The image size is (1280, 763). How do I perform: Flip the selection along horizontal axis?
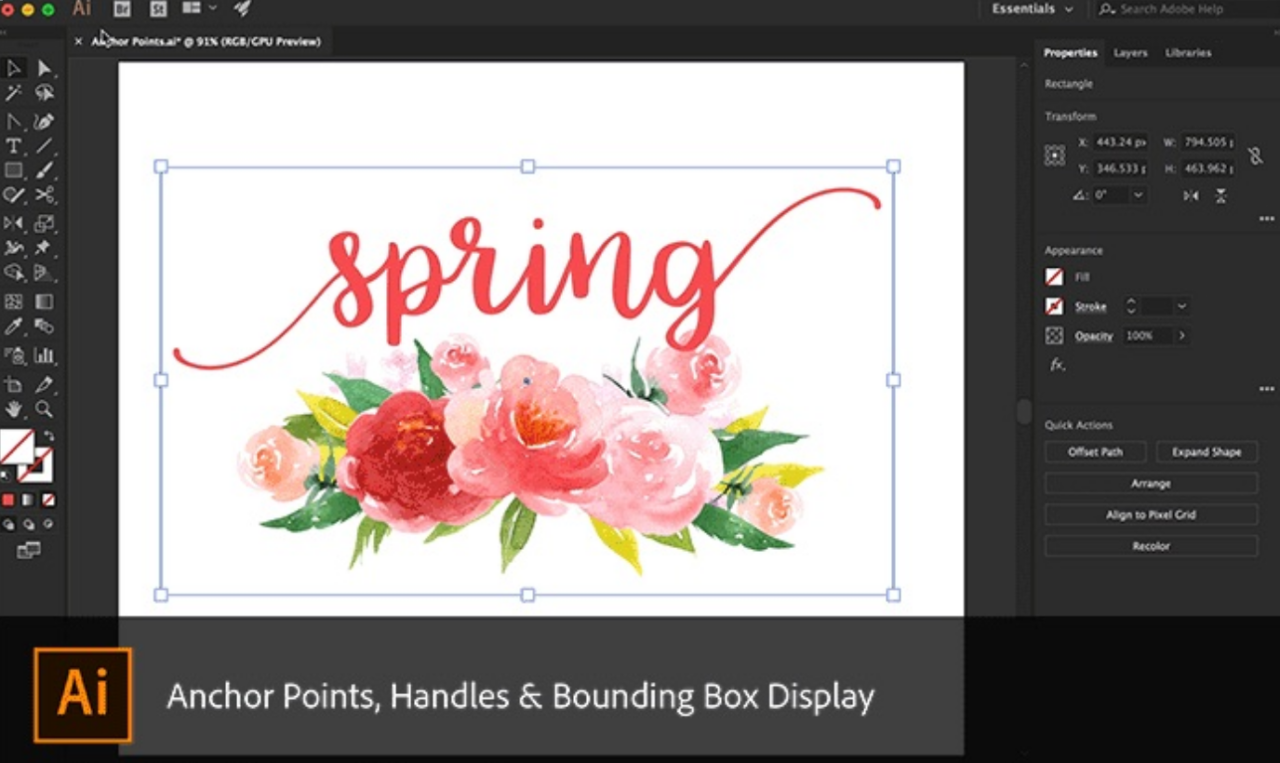pyautogui.click(x=1191, y=196)
